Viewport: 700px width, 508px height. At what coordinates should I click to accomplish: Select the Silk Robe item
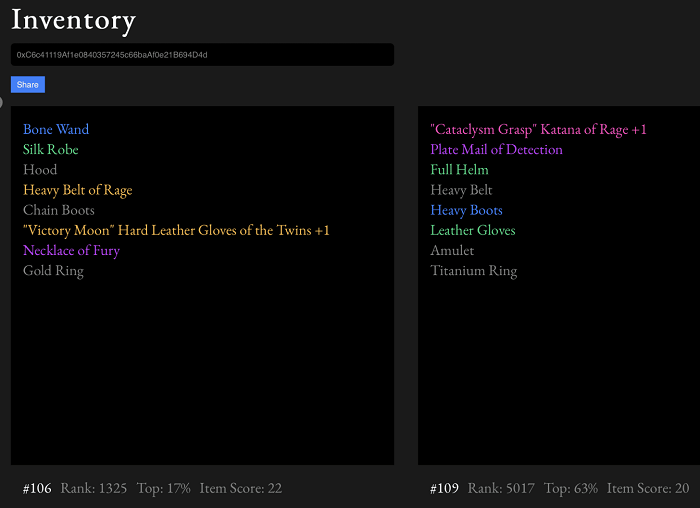50,150
